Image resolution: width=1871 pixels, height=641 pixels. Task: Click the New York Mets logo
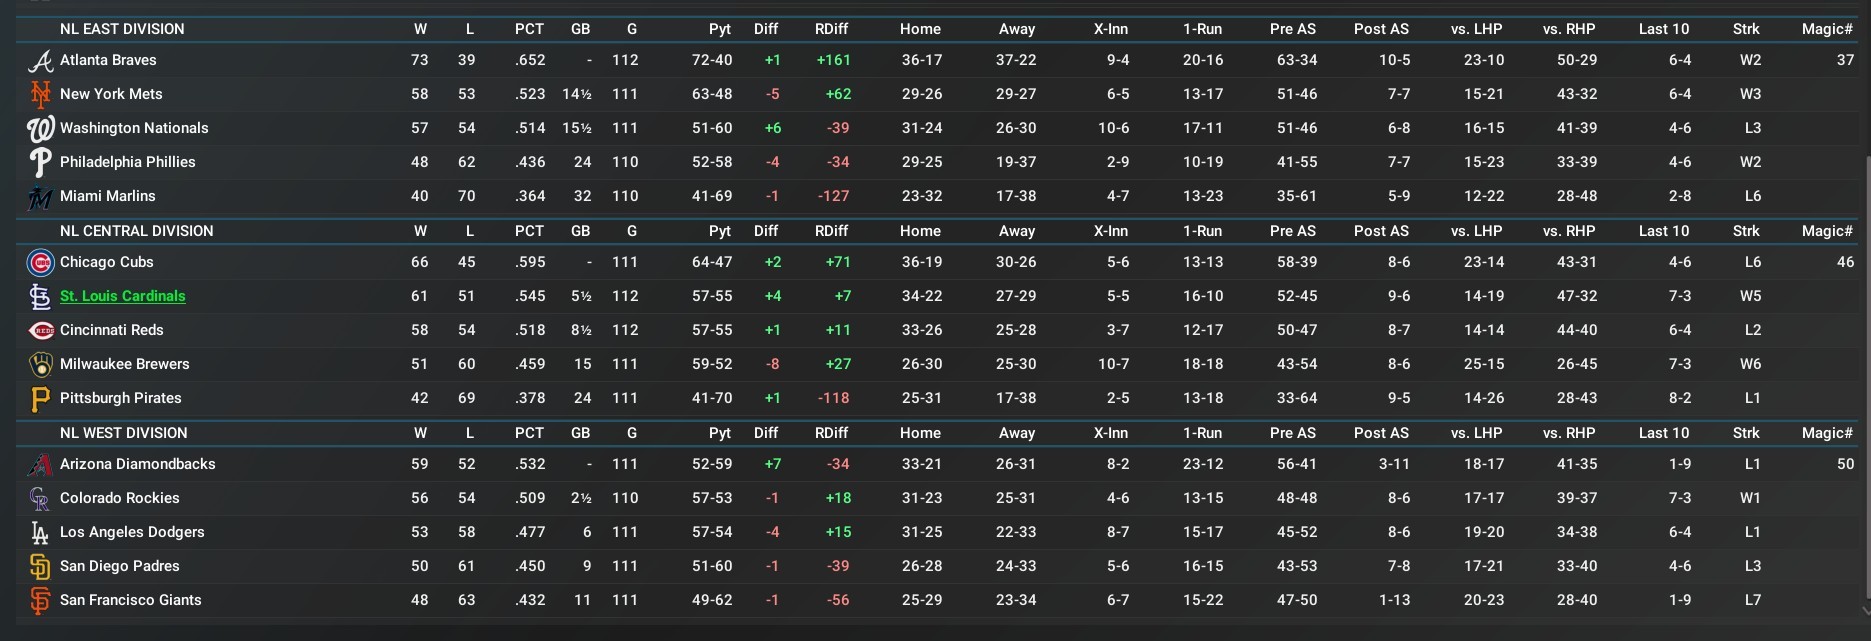click(40, 95)
